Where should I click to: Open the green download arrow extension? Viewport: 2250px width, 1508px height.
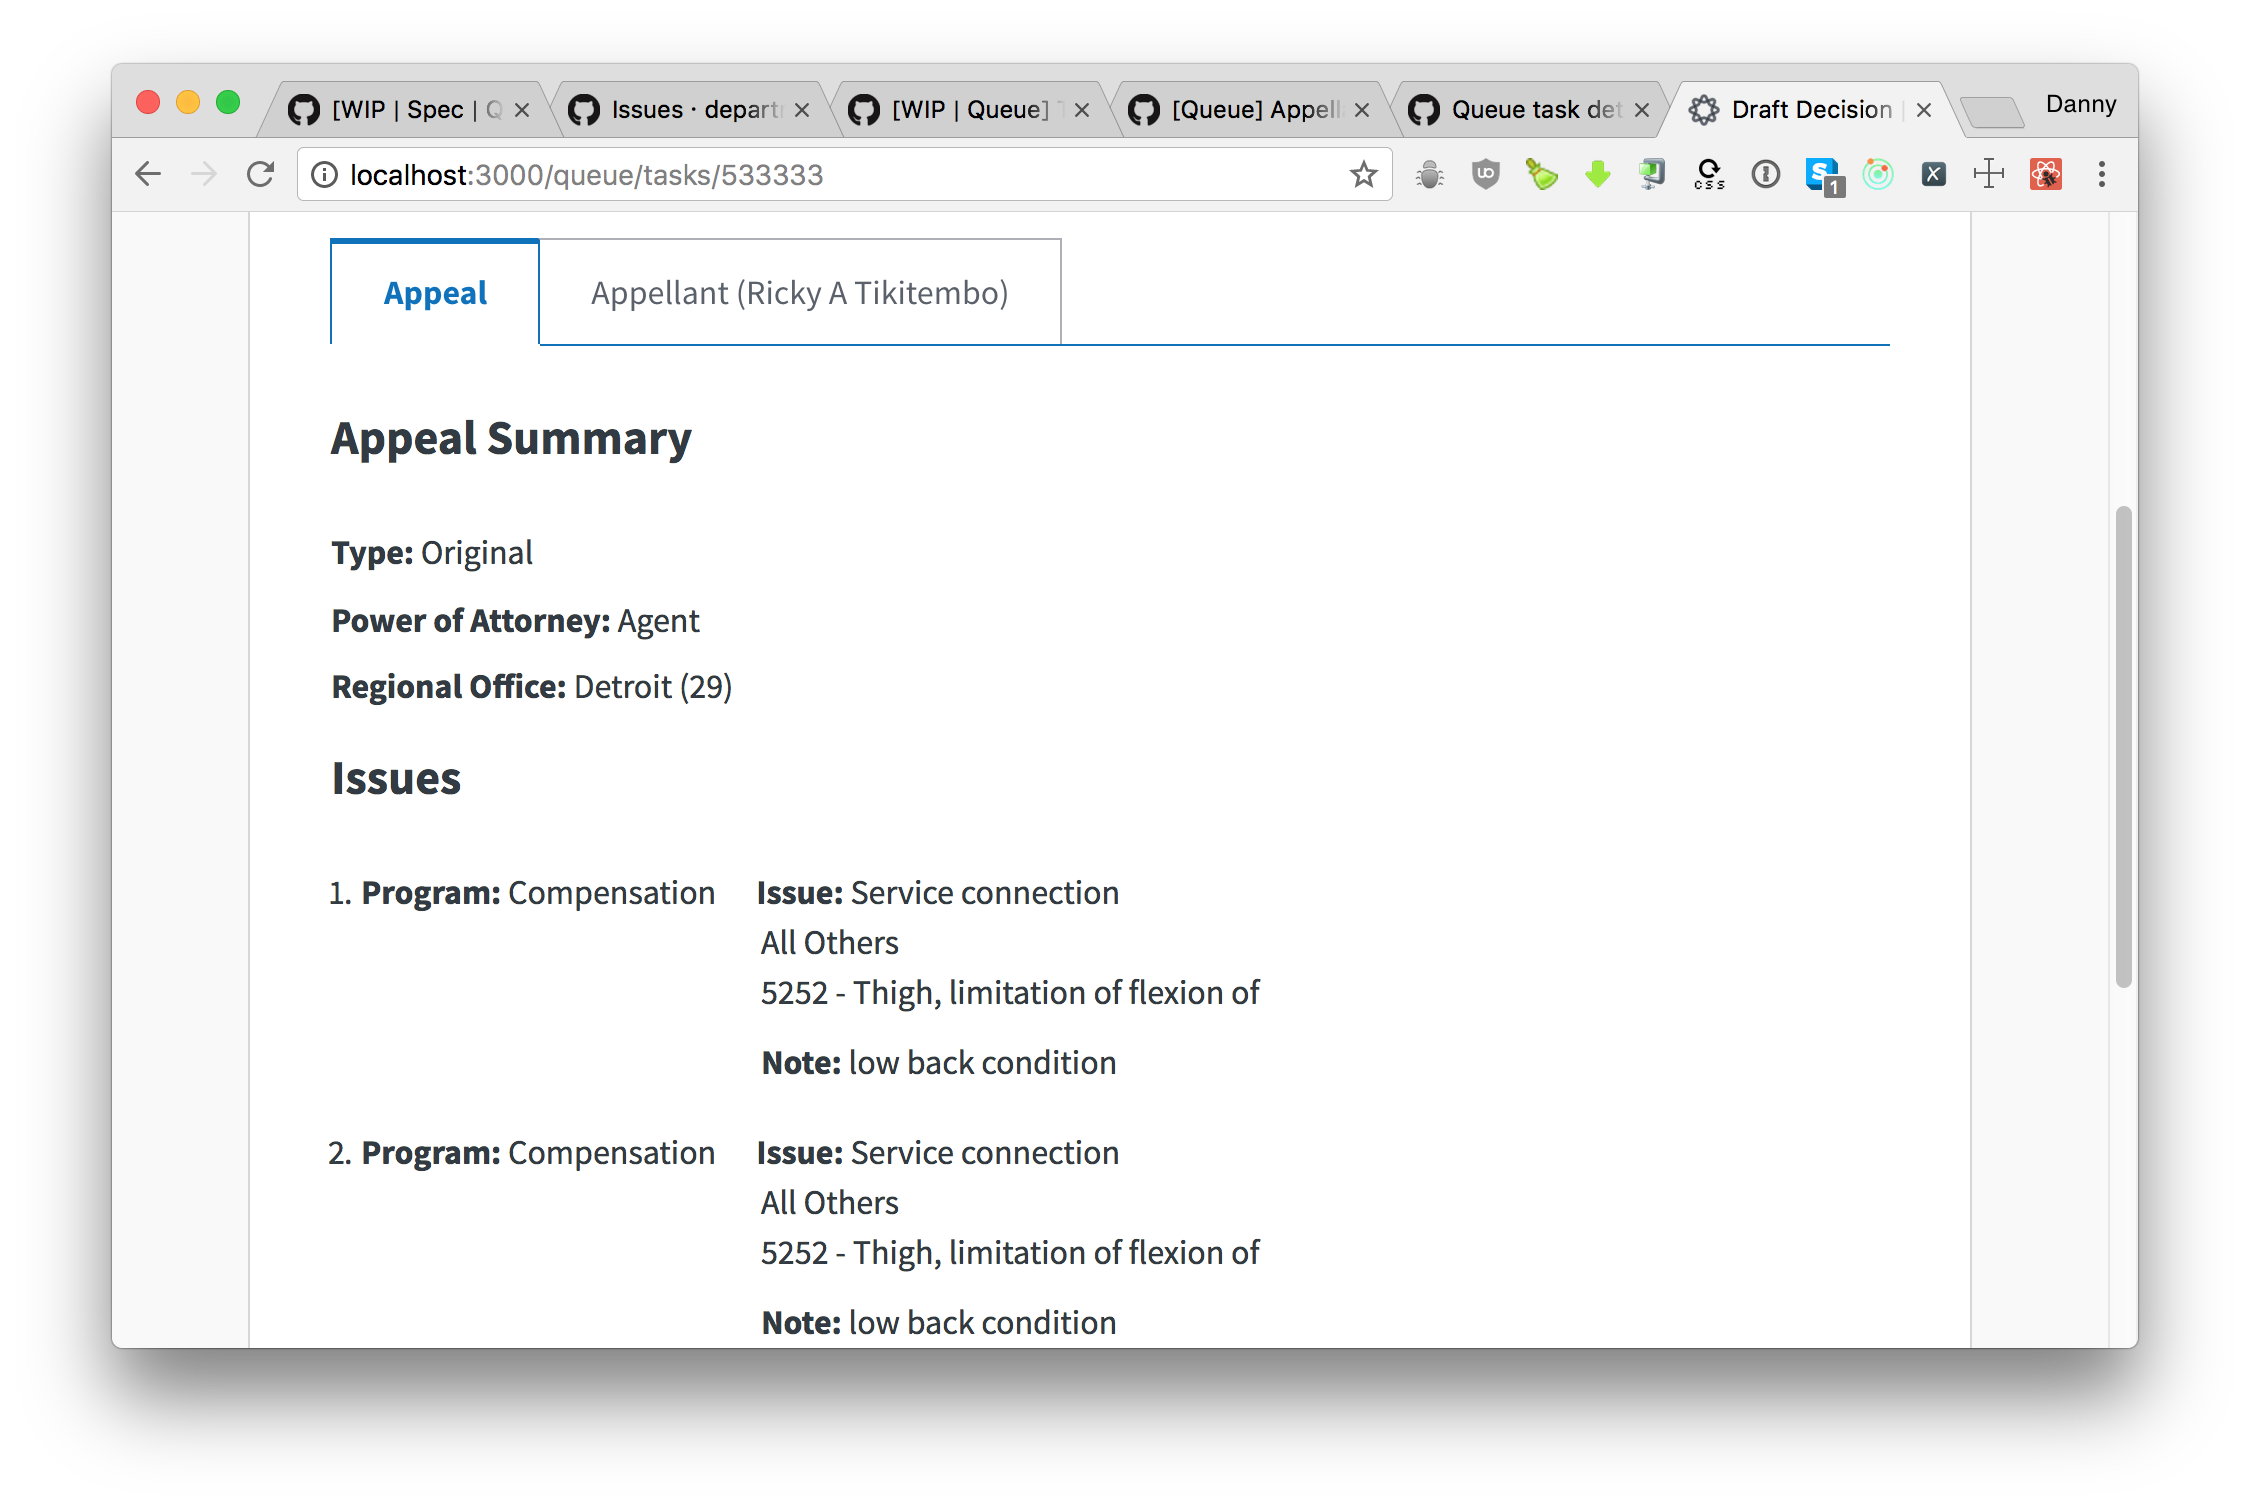1598,175
